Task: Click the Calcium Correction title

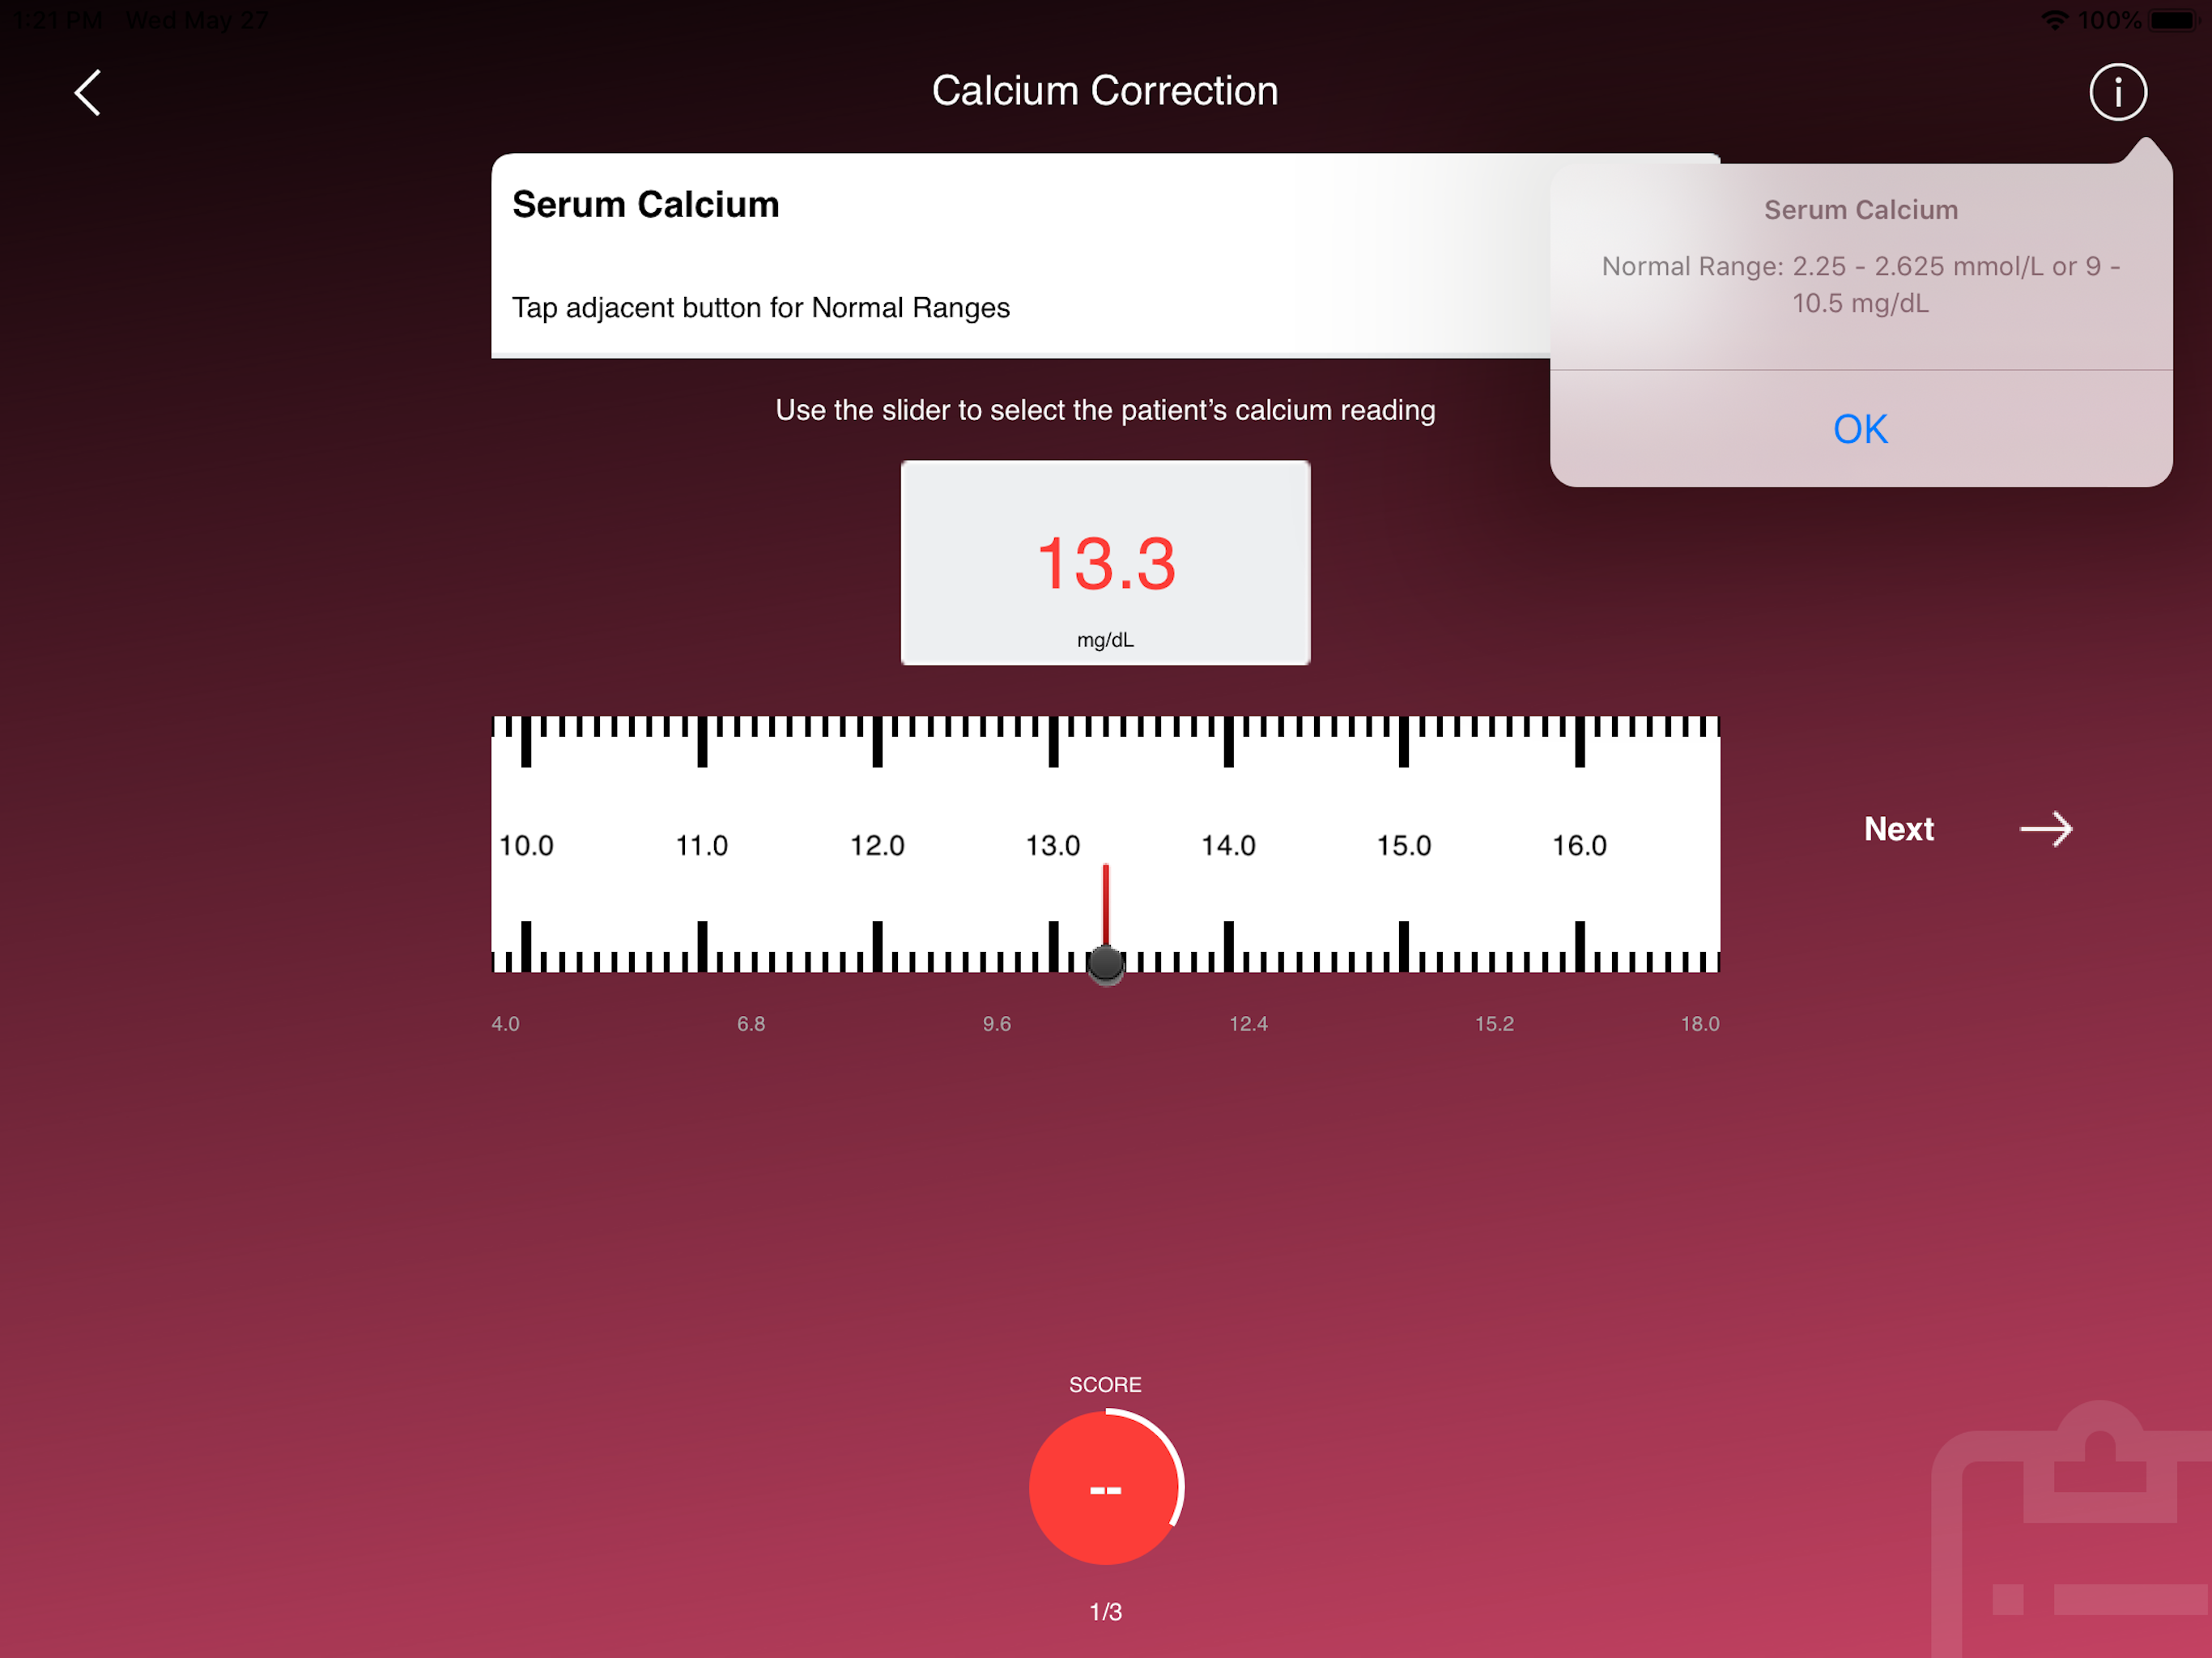Action: 1105,91
